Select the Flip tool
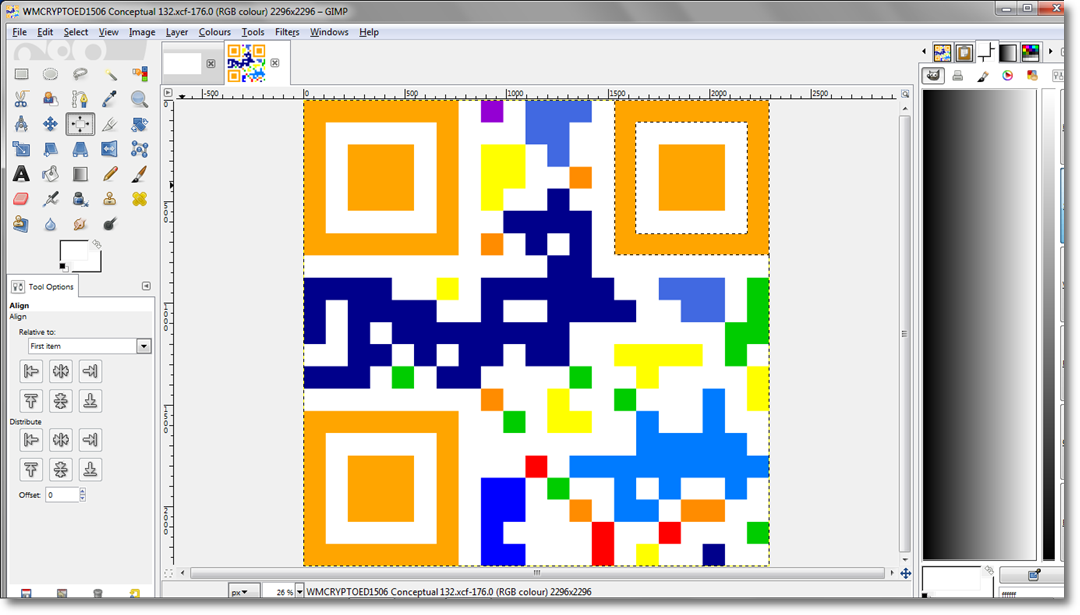The height and width of the screenshot is (615, 1080). point(110,149)
